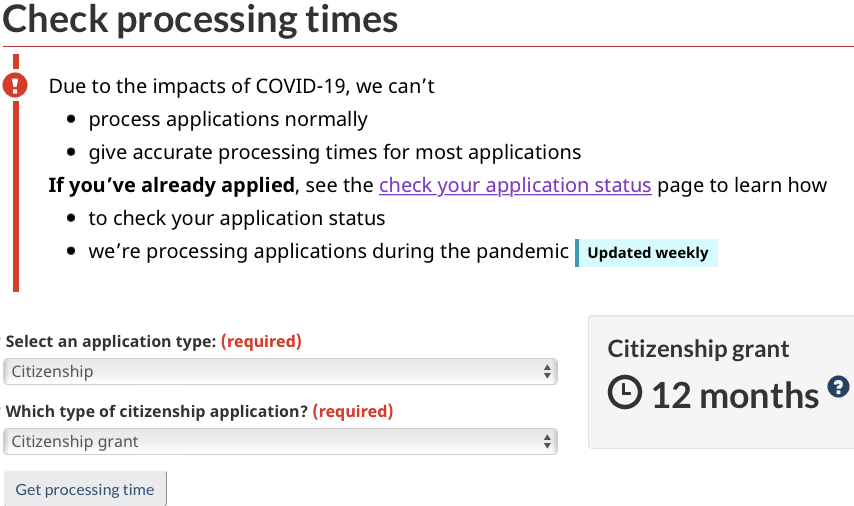Image resolution: width=854 pixels, height=506 pixels.
Task: Click the process applications normally bullet
Action: click(x=228, y=120)
